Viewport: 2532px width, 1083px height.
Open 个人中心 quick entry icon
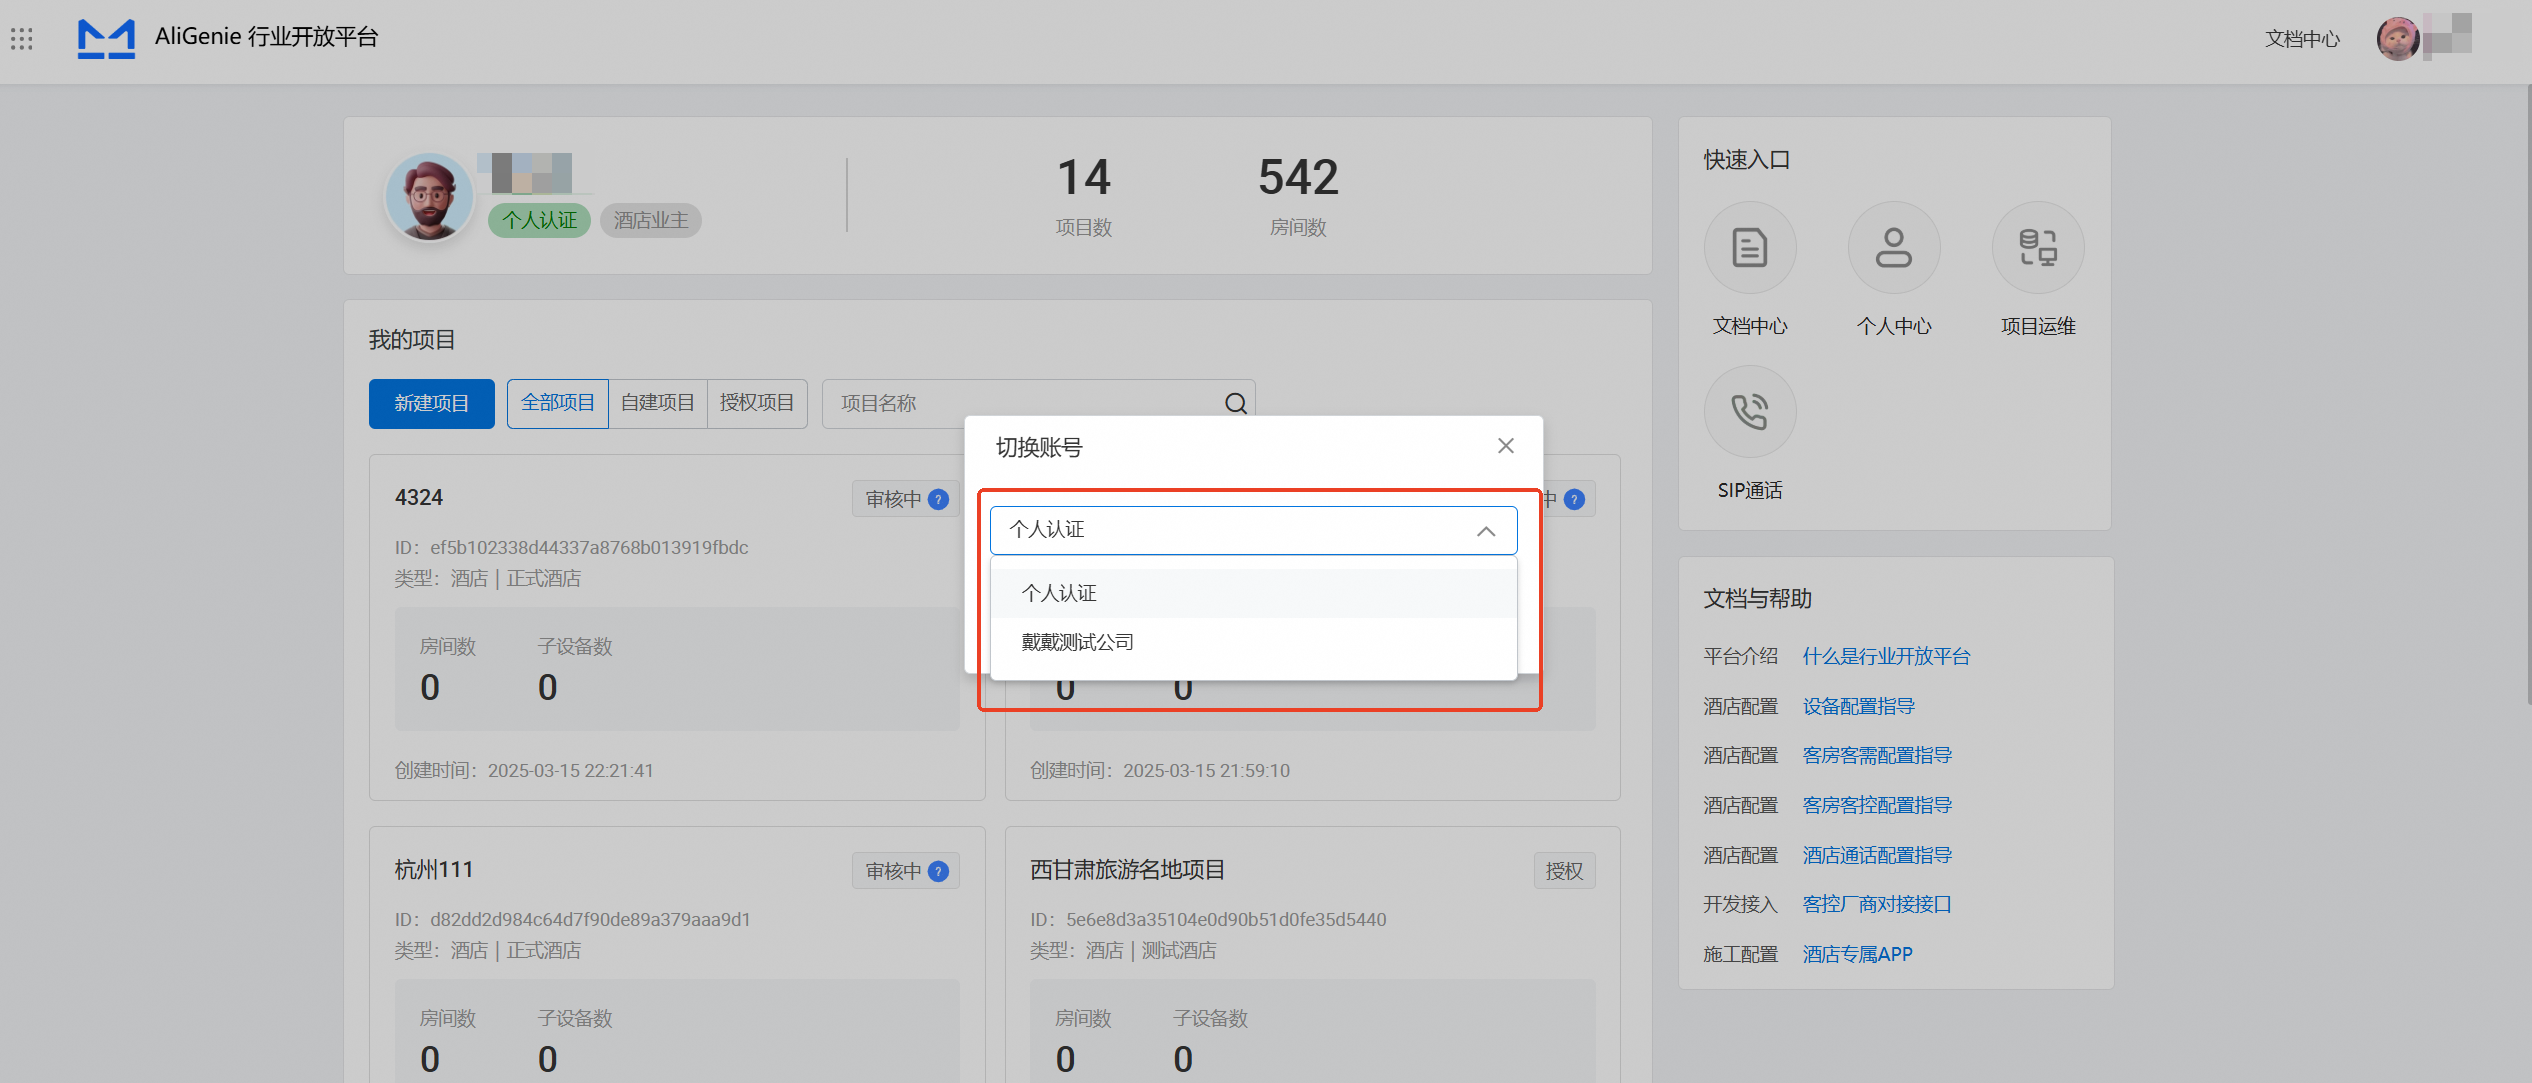[x=1894, y=248]
